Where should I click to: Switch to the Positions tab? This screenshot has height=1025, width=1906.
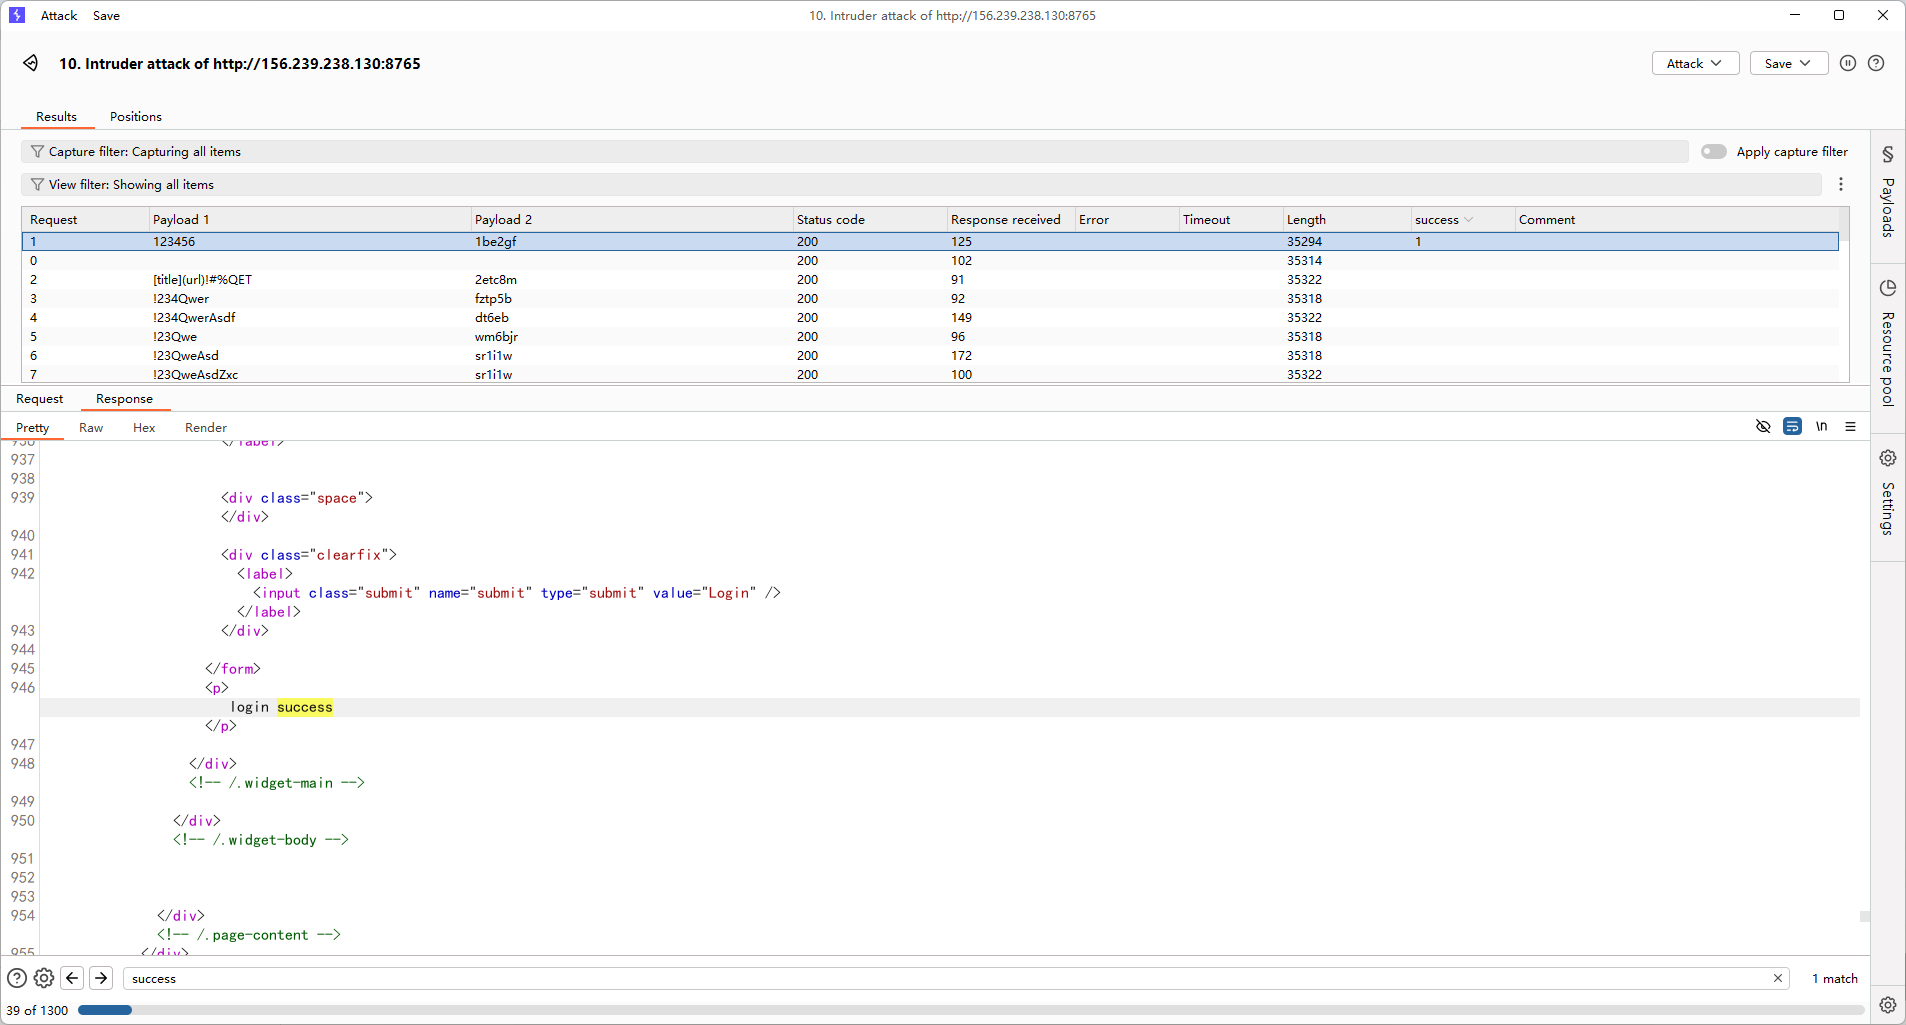[x=135, y=117]
